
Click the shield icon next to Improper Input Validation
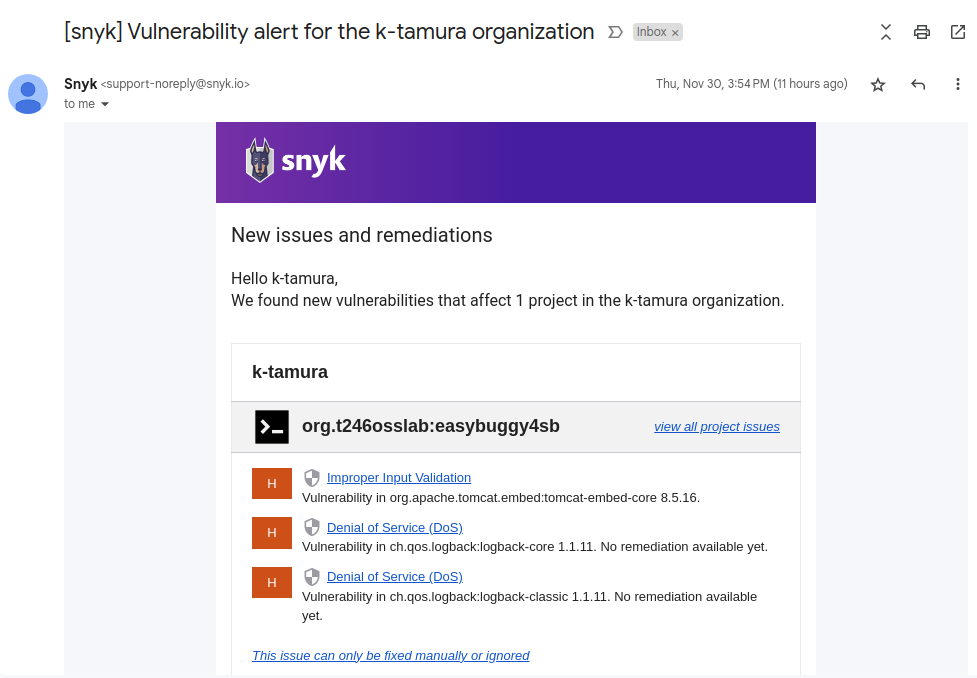click(311, 477)
